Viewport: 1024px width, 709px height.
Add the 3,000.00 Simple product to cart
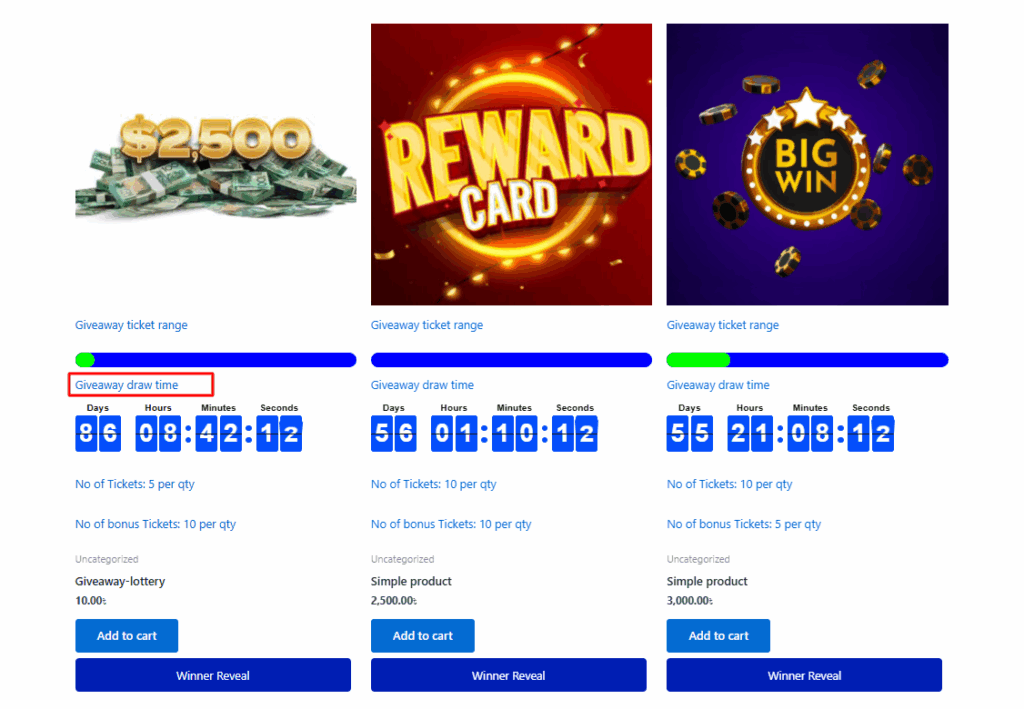point(718,636)
